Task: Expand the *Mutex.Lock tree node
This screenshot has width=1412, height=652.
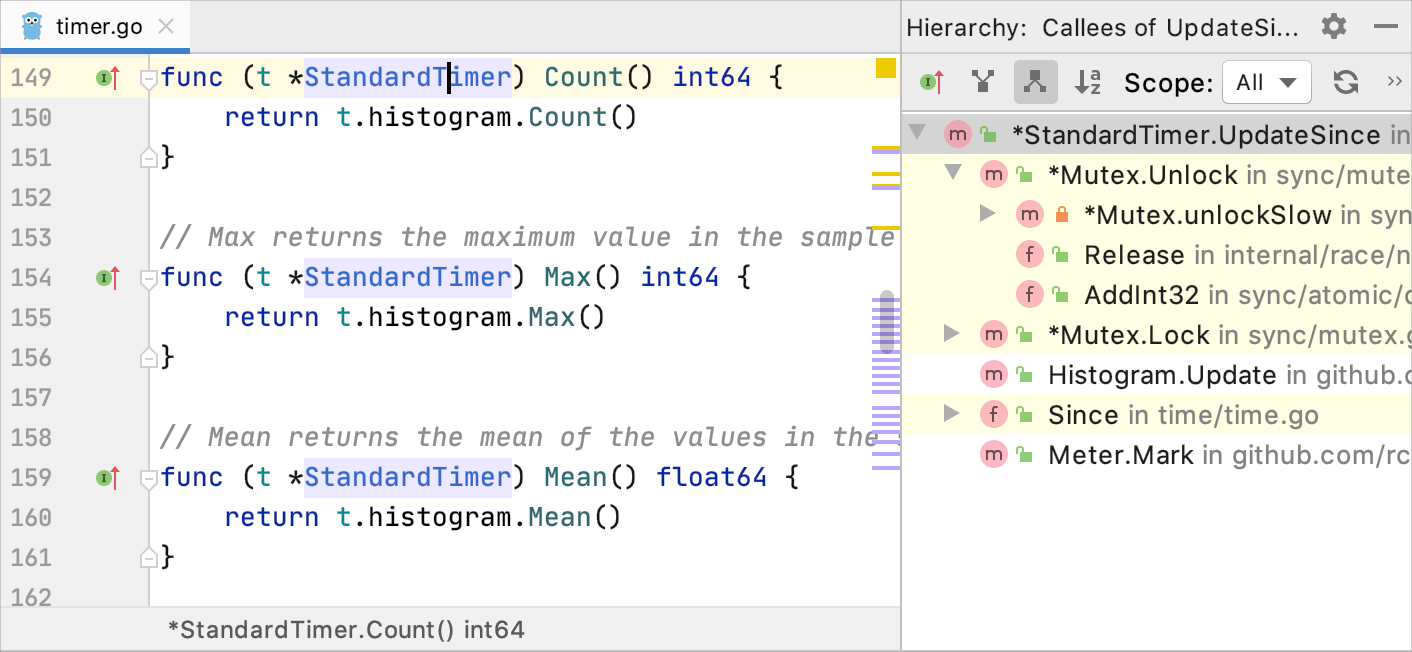Action: point(951,334)
